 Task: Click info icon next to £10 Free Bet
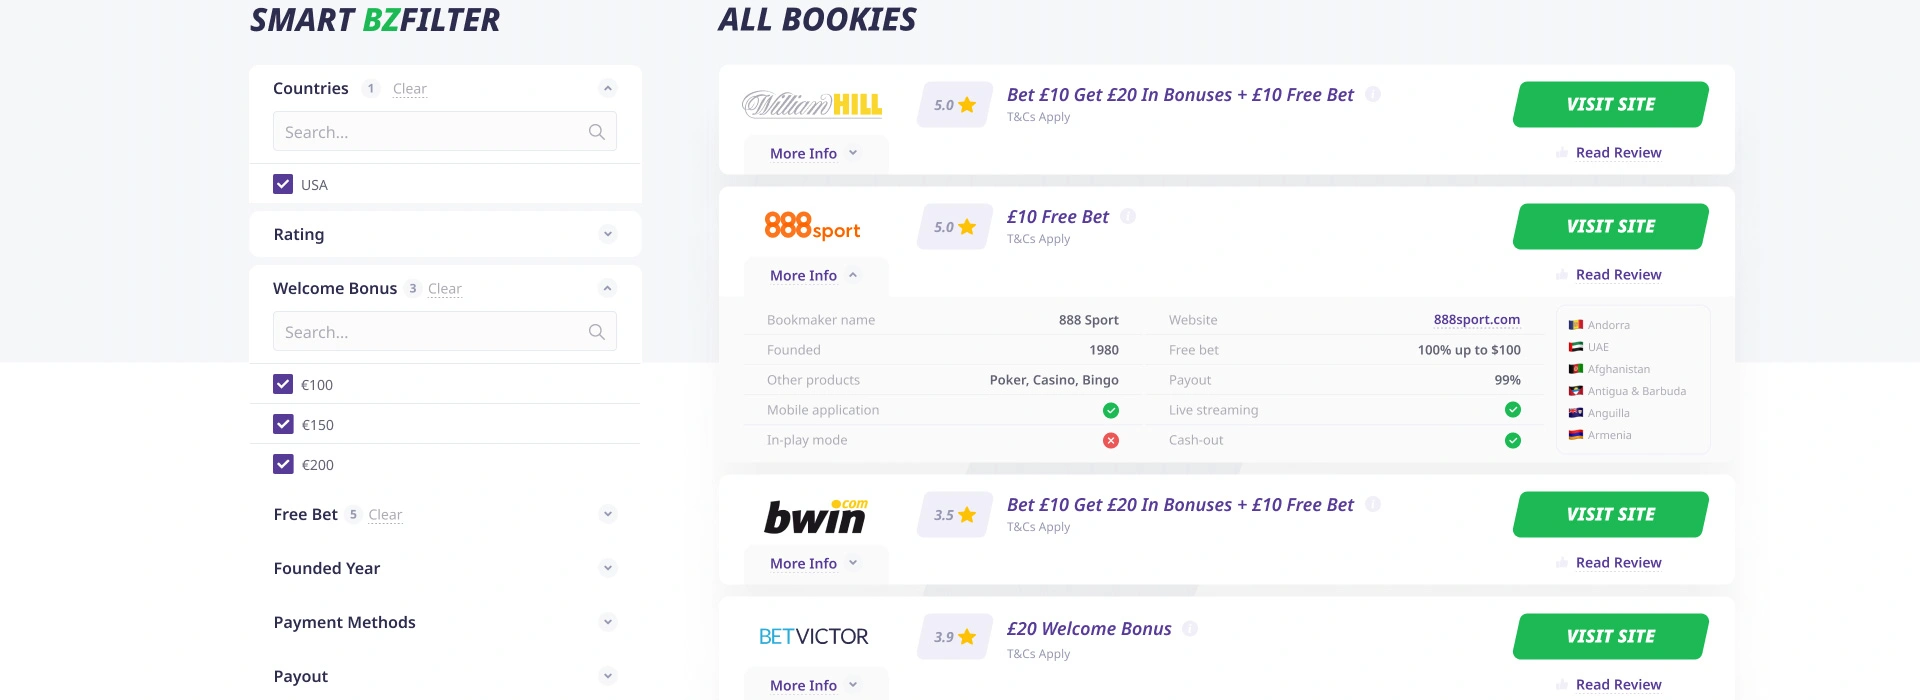(1128, 216)
